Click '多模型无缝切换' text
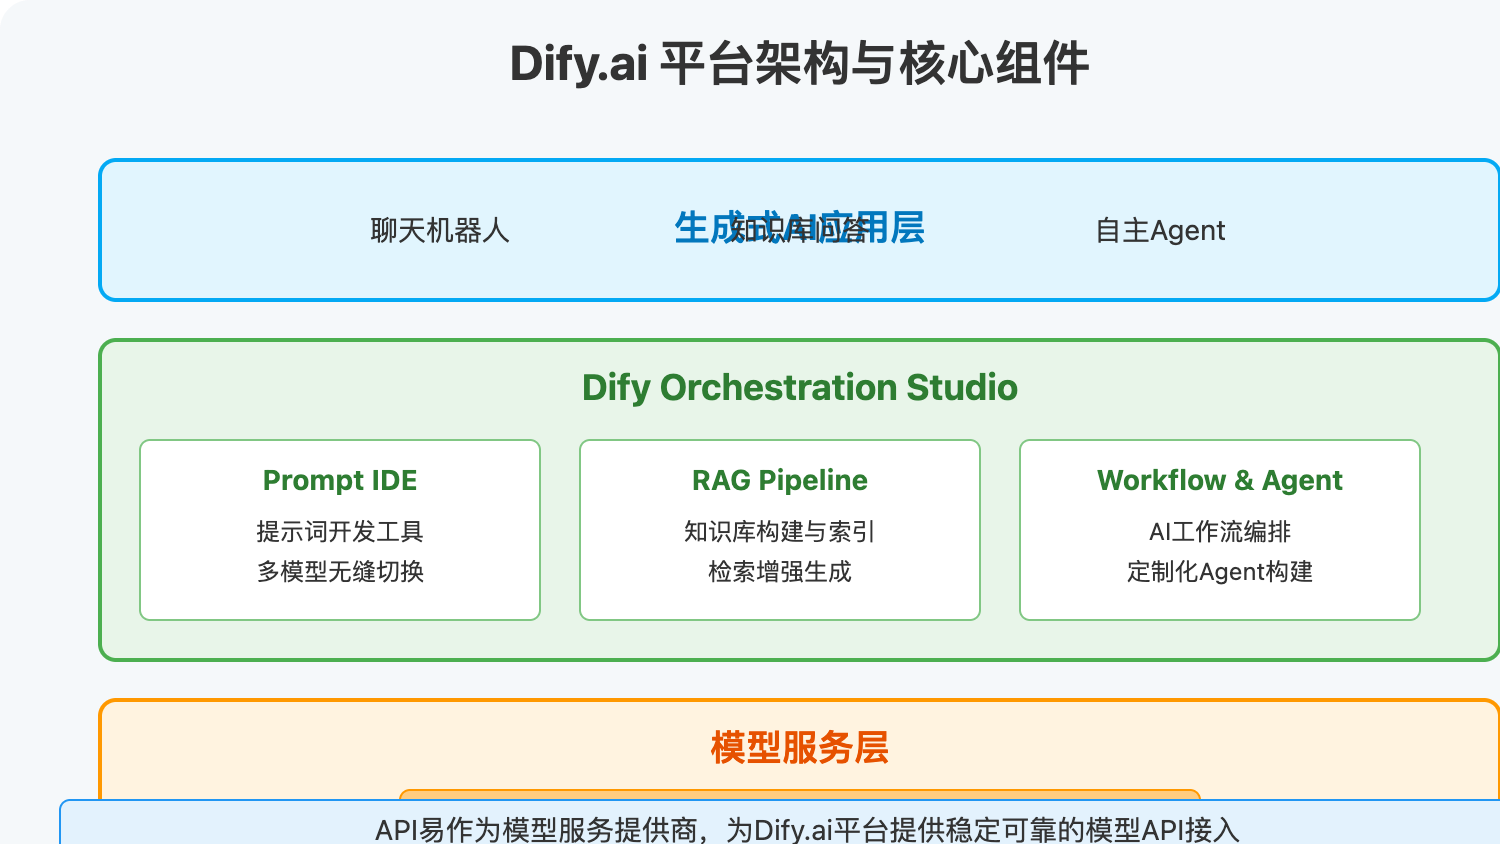 click(x=340, y=572)
